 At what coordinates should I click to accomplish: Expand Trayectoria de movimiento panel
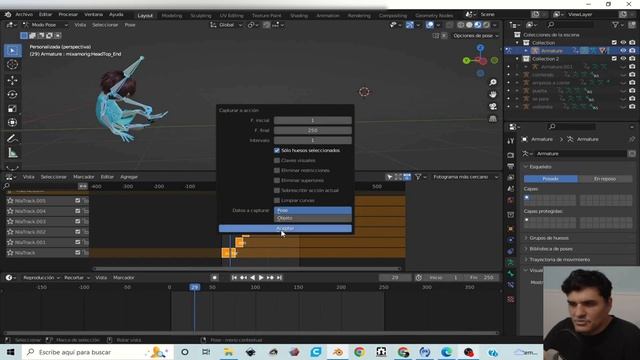pos(559,260)
